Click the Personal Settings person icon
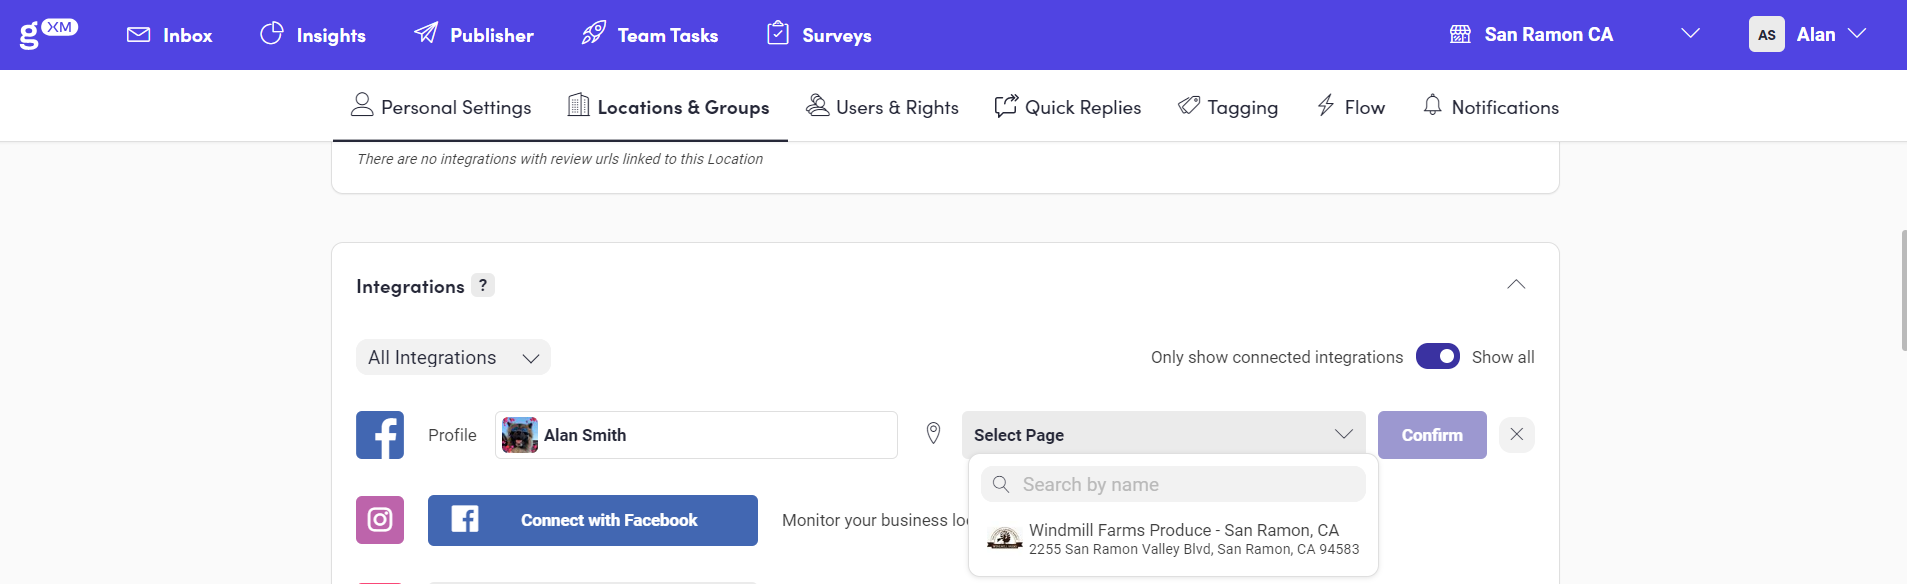Screen dimensions: 1907x584 pos(362,105)
